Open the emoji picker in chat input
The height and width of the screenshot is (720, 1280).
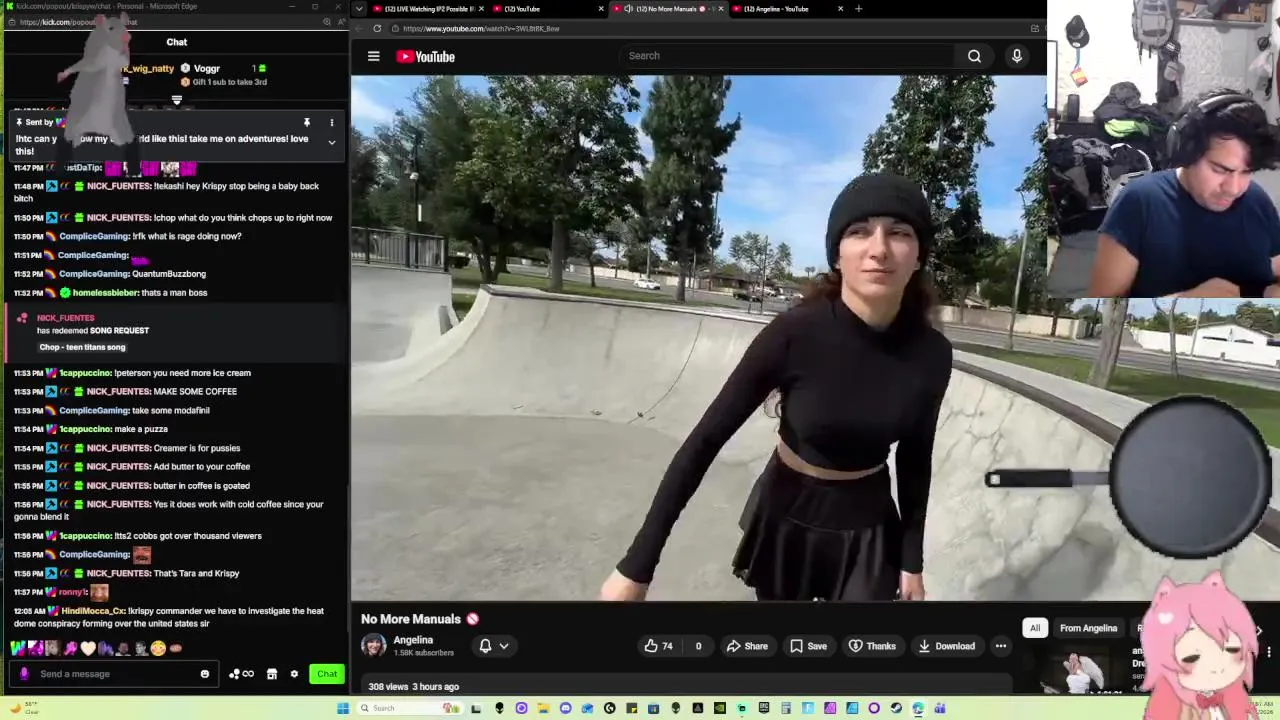click(x=205, y=674)
